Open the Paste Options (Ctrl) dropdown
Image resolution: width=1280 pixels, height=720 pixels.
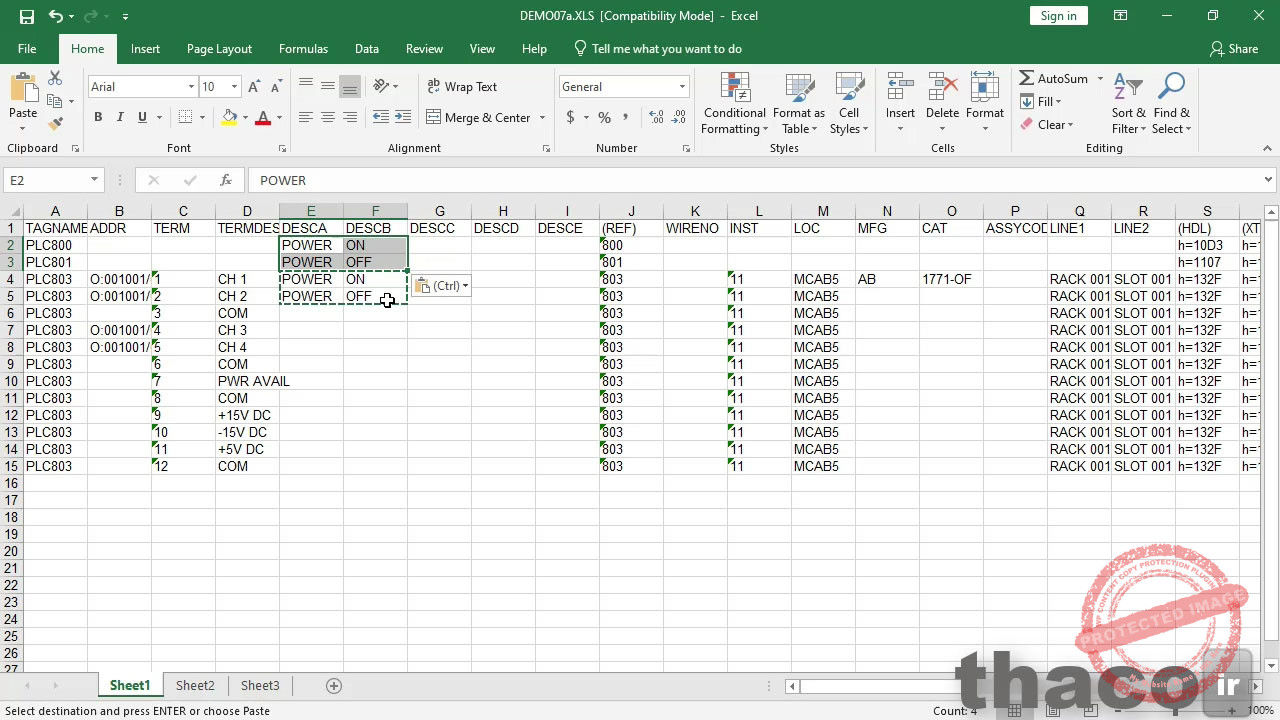[441, 286]
